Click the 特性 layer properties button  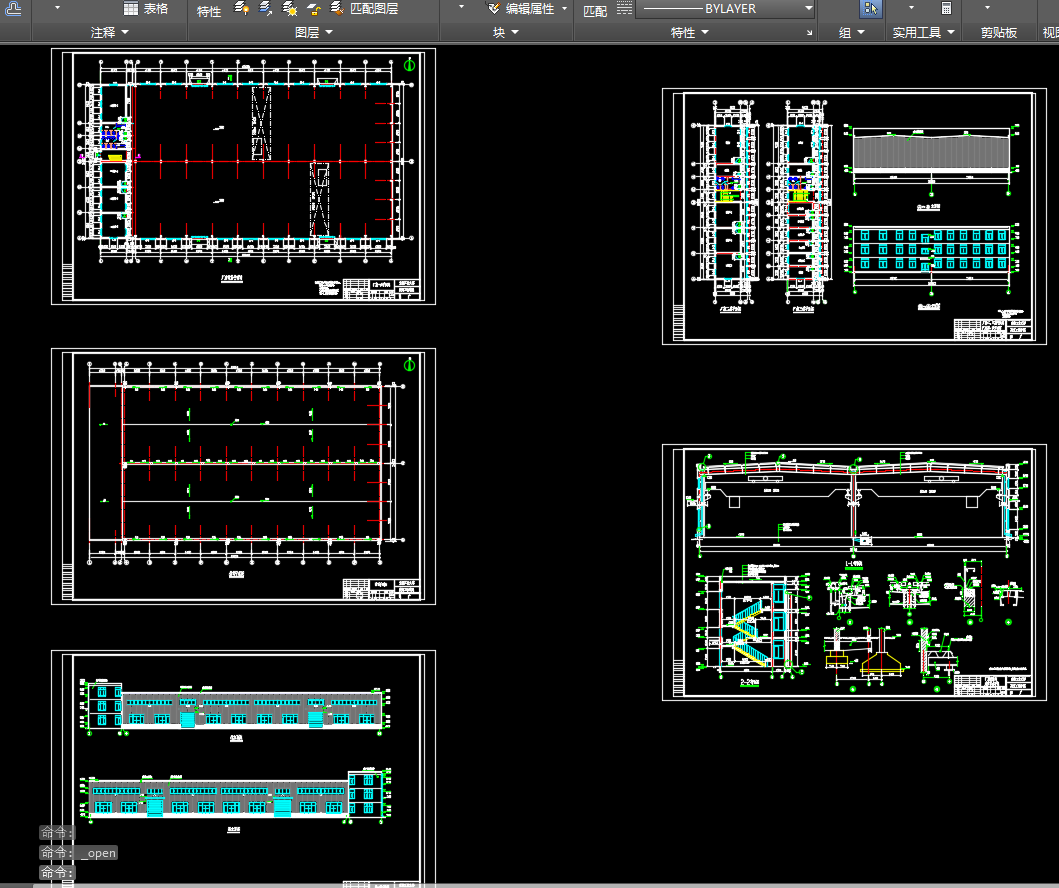pyautogui.click(x=209, y=11)
